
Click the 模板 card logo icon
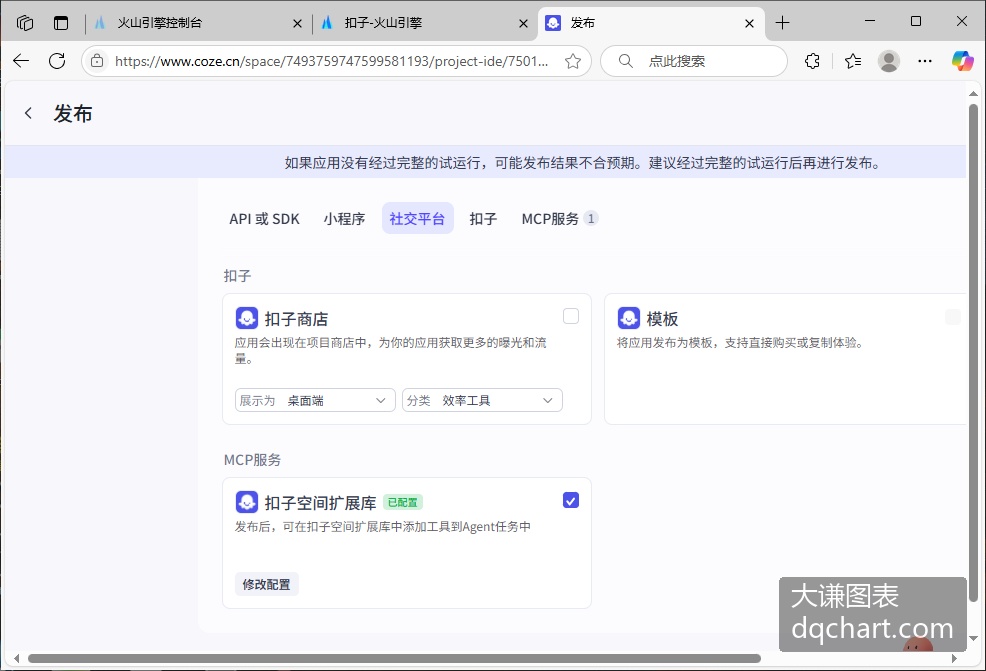628,318
